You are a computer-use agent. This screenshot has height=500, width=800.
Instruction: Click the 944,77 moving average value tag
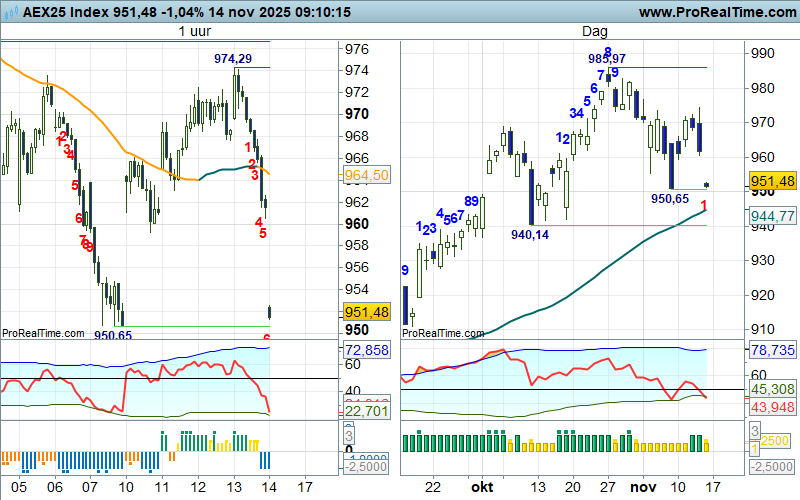point(772,216)
